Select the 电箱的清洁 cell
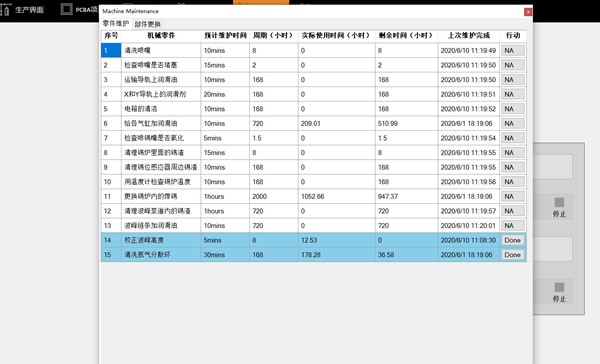The width and height of the screenshot is (600, 364). coord(161,109)
